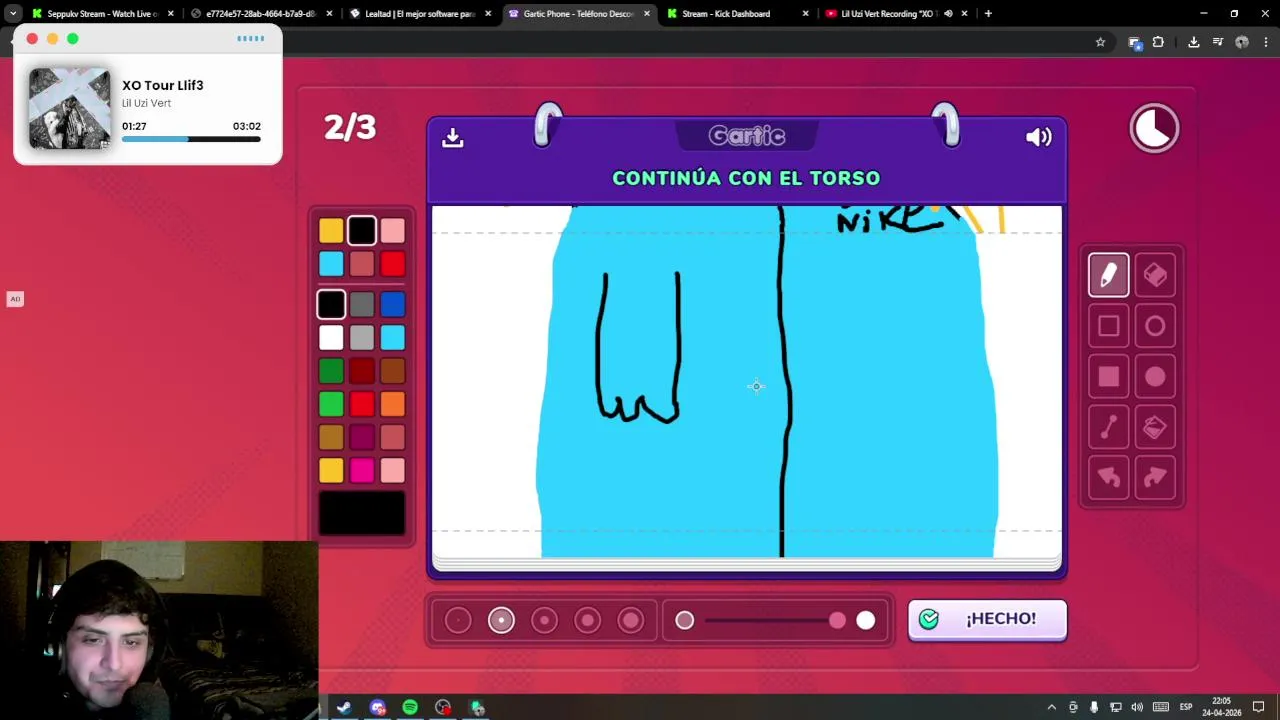Open a new browser tab
The height and width of the screenshot is (720, 1280).
point(988,14)
